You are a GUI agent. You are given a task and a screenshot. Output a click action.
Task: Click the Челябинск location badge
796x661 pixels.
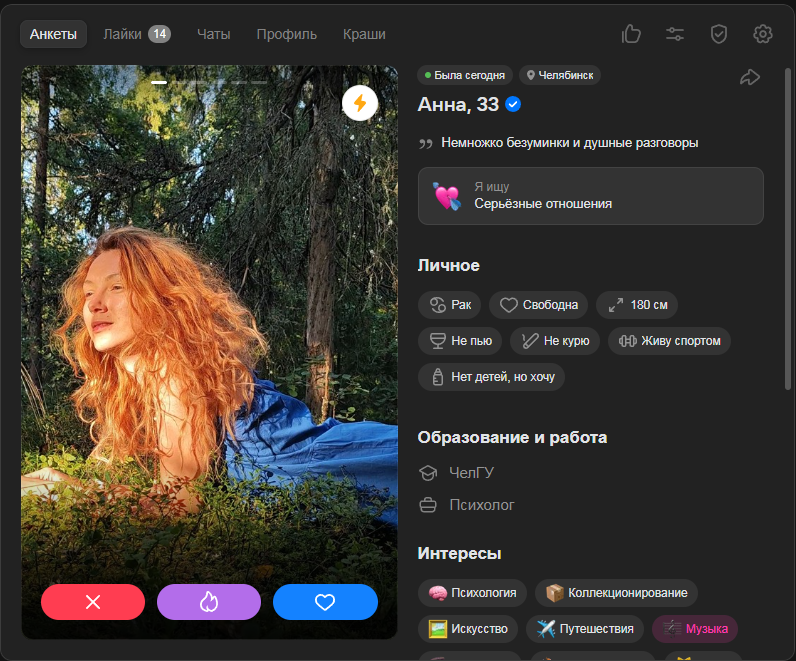pyautogui.click(x=559, y=75)
